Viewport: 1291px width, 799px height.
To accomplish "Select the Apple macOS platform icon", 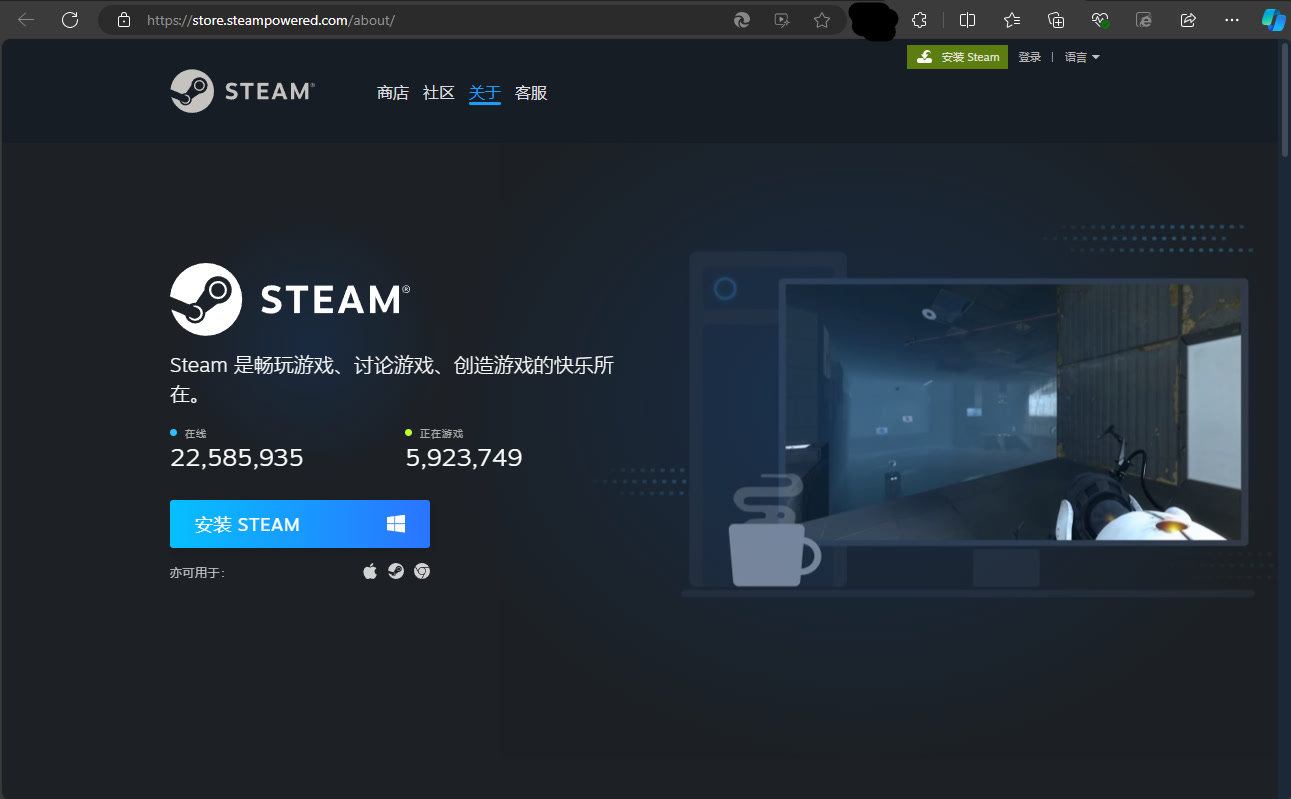I will 370,570.
